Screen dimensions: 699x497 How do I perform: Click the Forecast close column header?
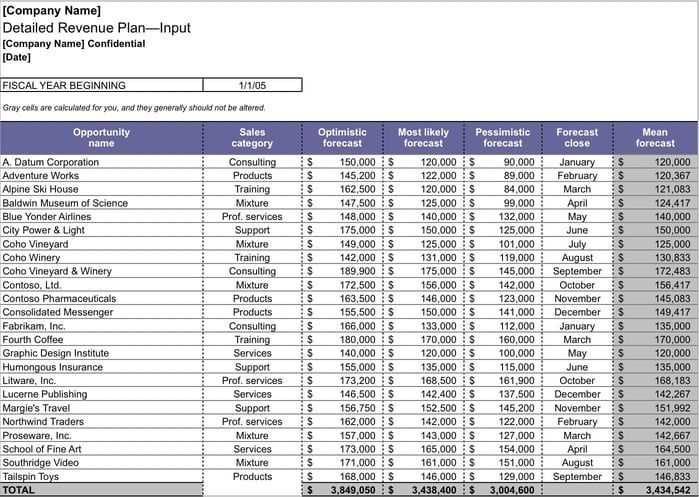point(577,137)
